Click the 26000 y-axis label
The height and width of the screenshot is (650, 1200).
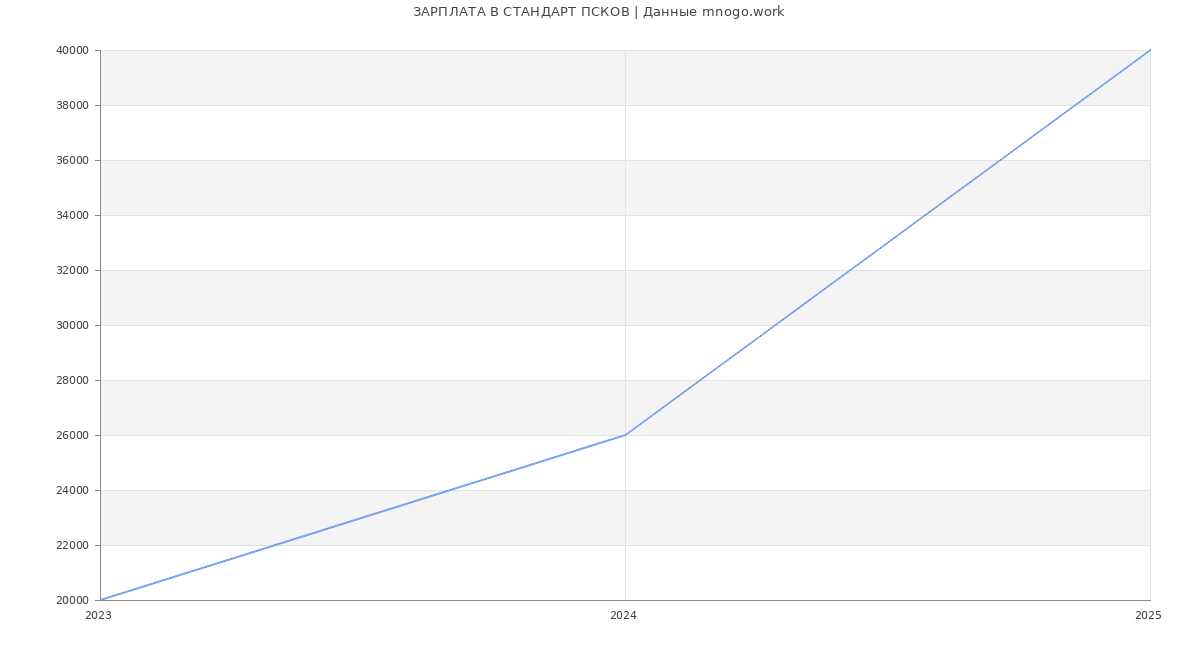[73, 435]
